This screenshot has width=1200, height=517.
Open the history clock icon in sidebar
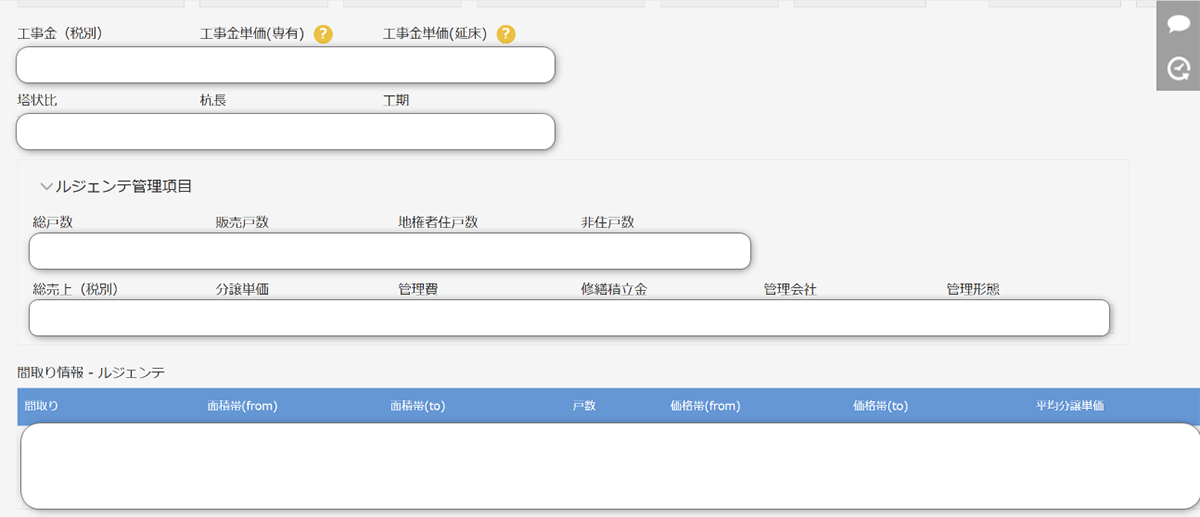click(x=1178, y=68)
